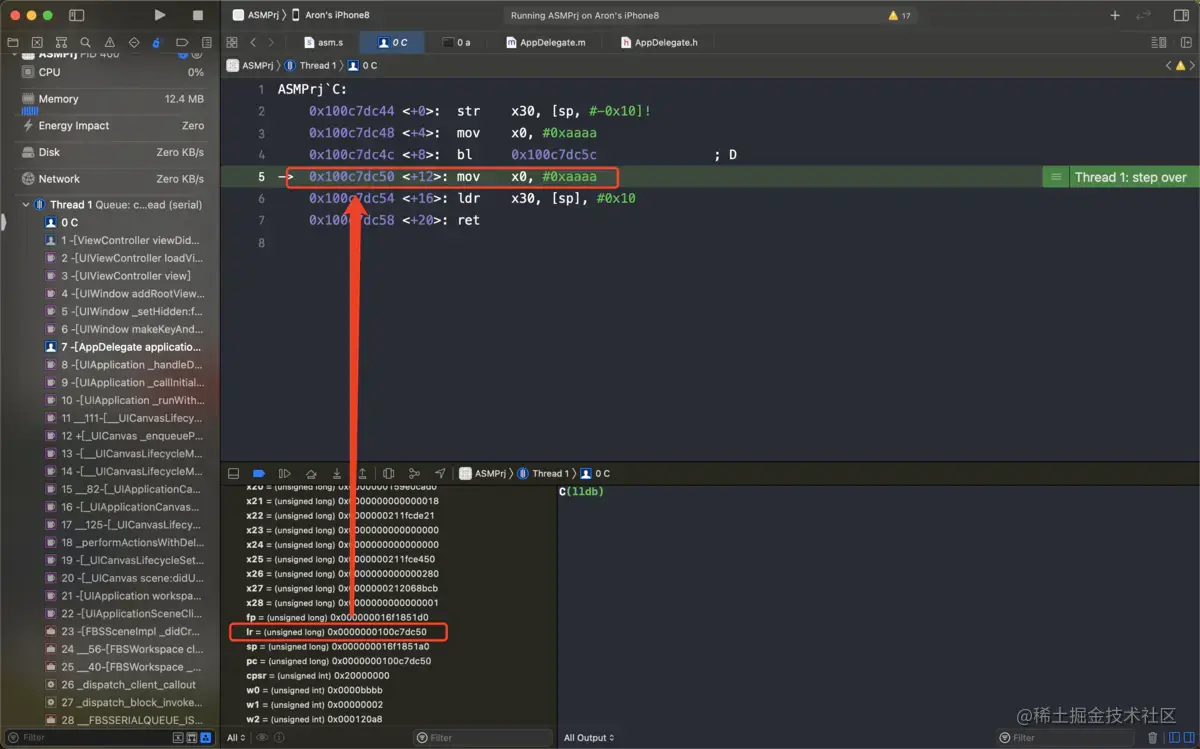Switch to the AppDelegate.h tab

point(660,43)
